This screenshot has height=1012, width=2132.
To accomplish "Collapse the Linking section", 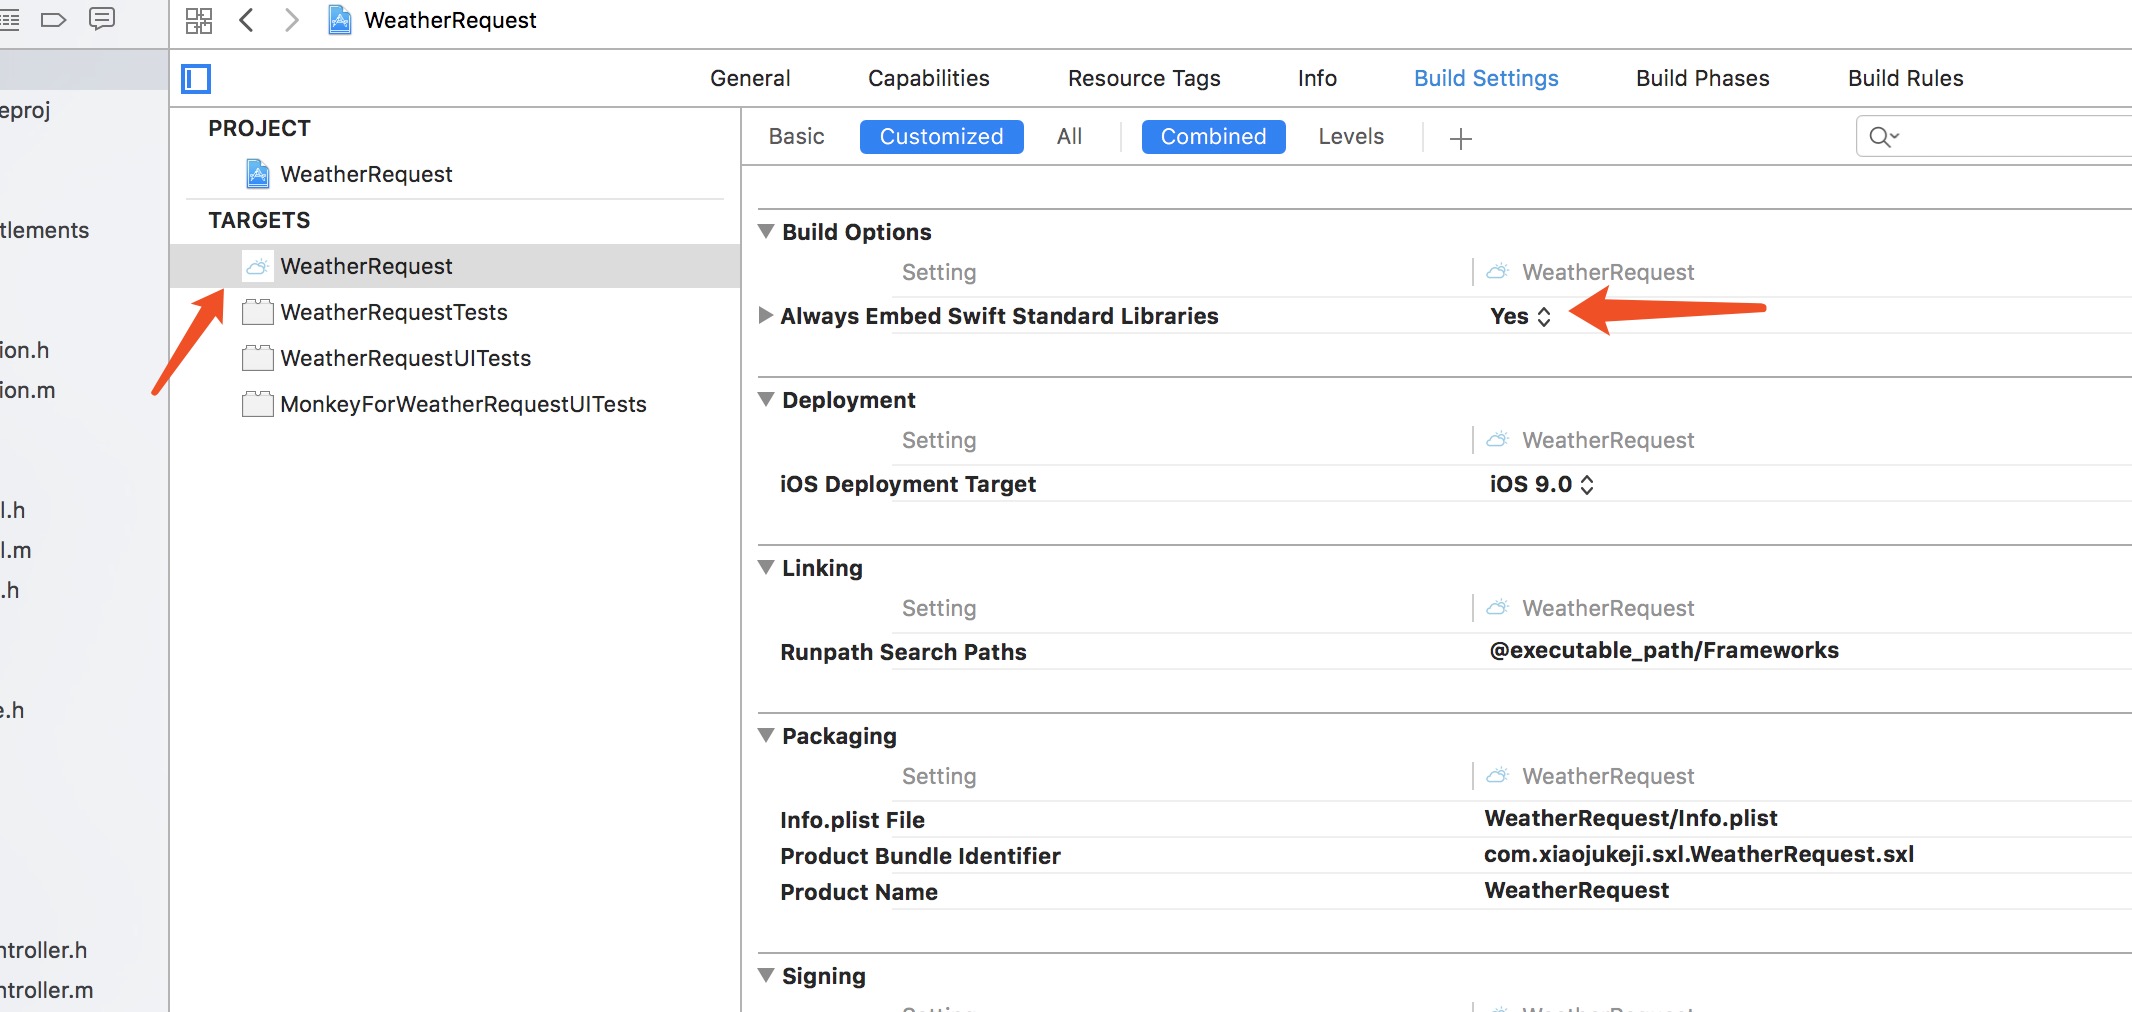I will coord(766,567).
